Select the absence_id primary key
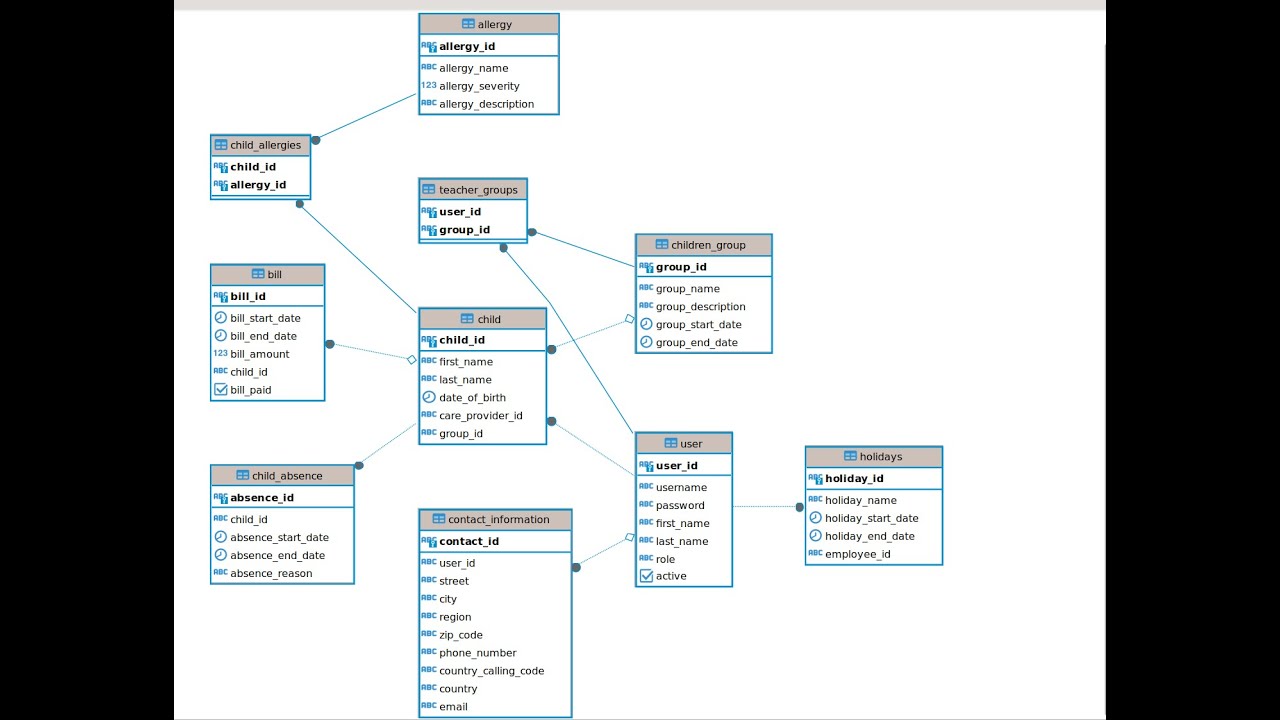The width and height of the screenshot is (1280, 720). (262, 498)
